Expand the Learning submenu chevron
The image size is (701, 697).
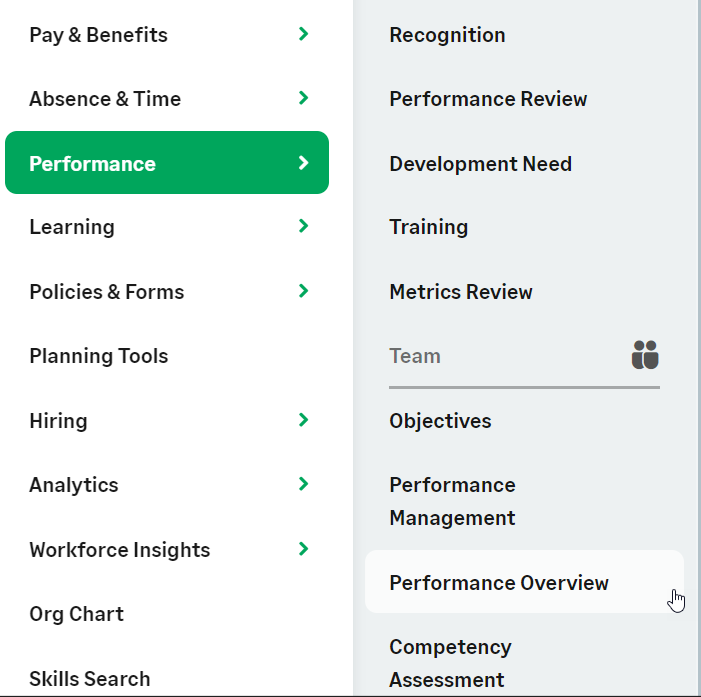304,227
